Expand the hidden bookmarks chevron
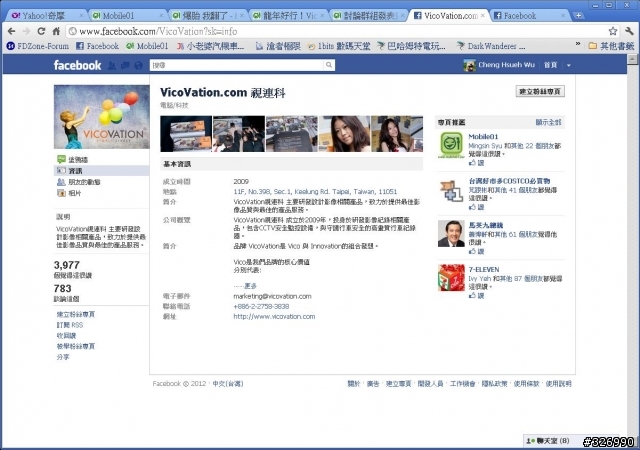Screen dimensions: 640x450 point(578,44)
